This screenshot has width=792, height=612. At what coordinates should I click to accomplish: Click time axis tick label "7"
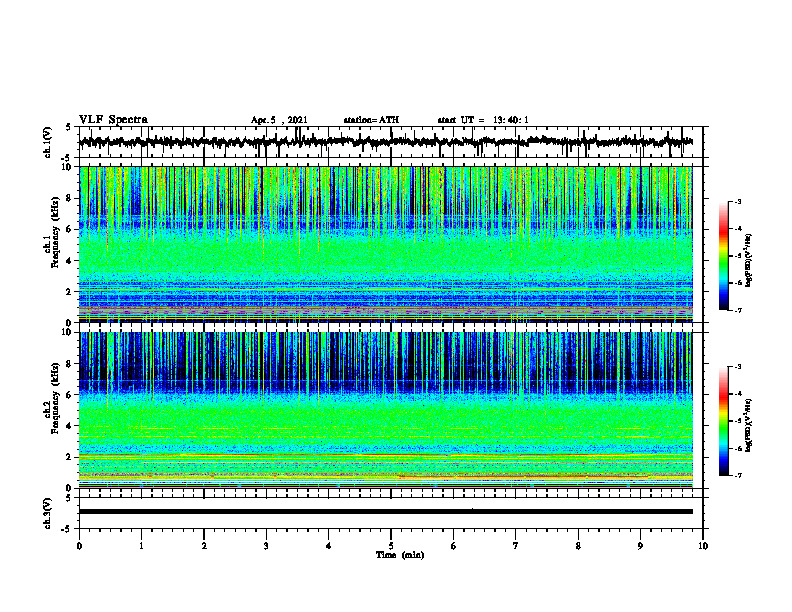516,546
